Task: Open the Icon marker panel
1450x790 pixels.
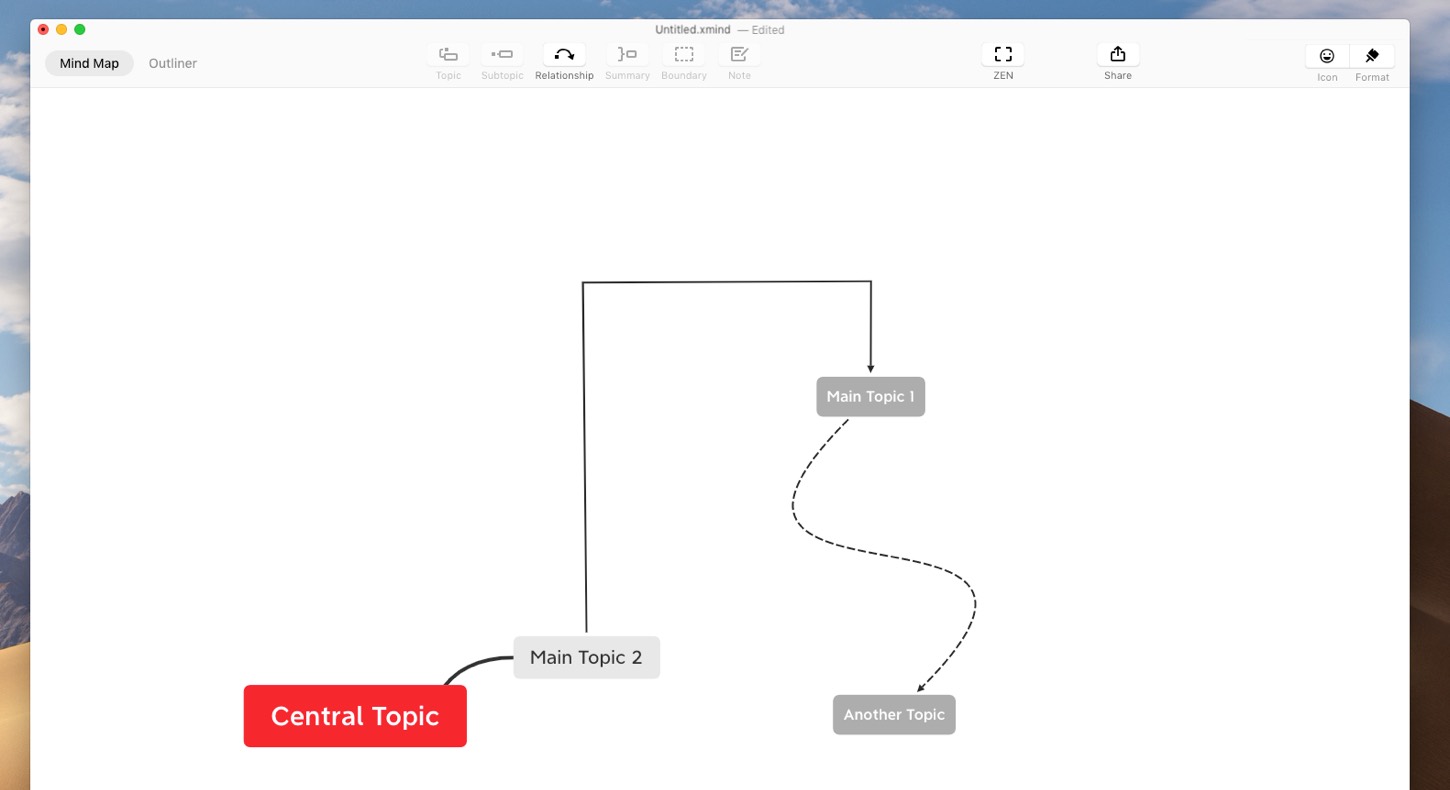Action: (1327, 56)
